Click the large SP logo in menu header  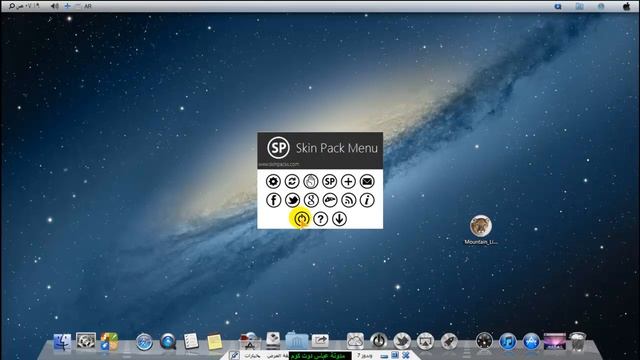pyautogui.click(x=278, y=147)
